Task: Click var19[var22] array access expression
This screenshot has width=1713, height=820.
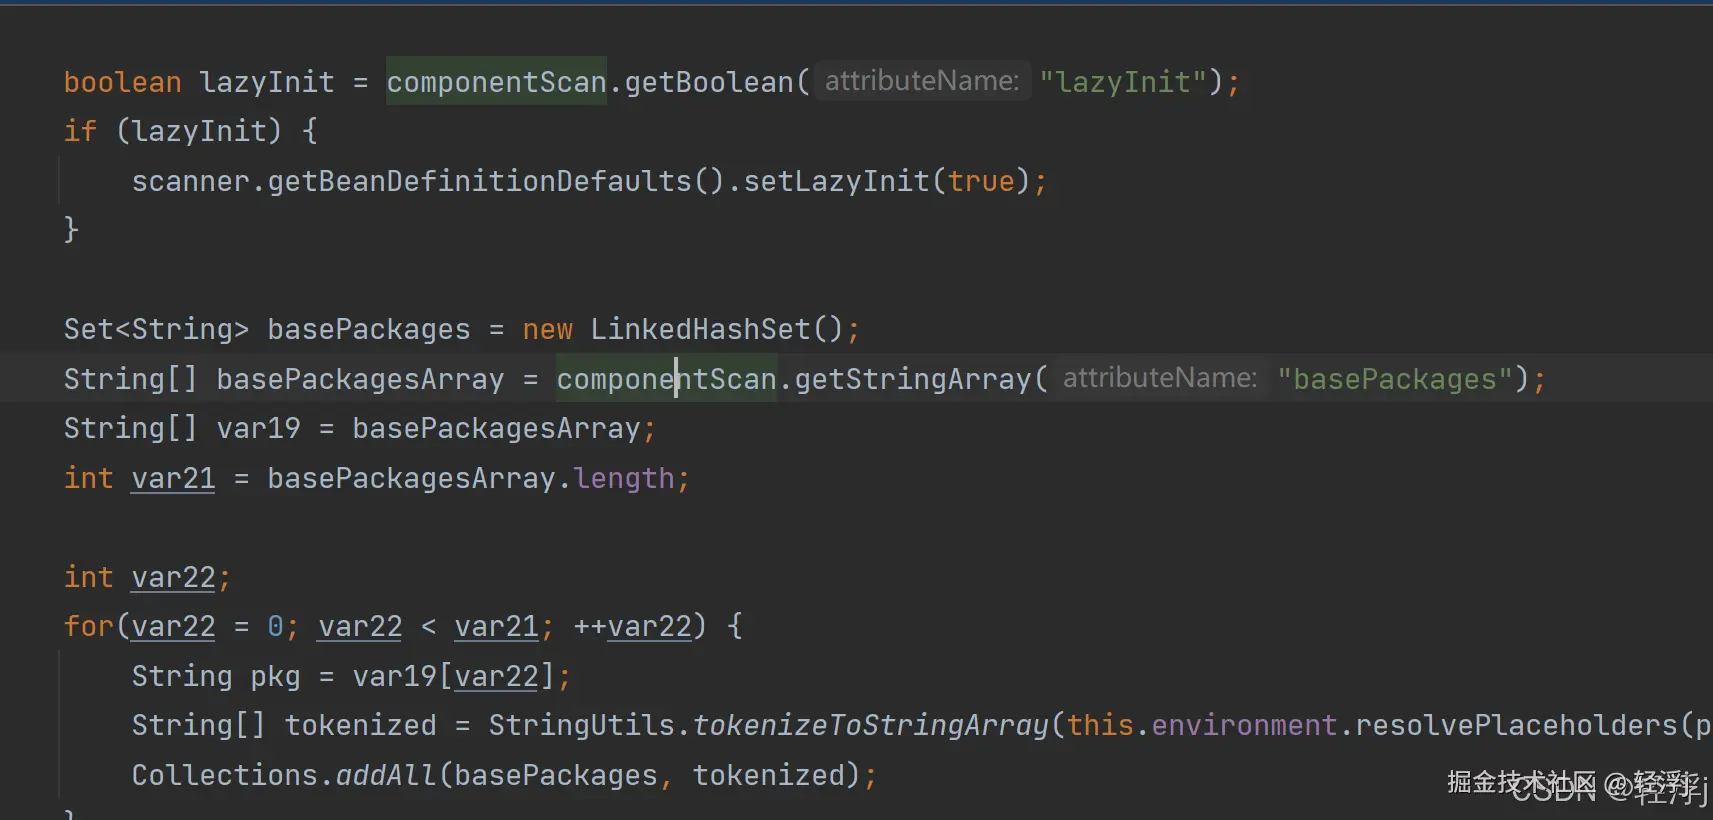Action: [x=453, y=676]
